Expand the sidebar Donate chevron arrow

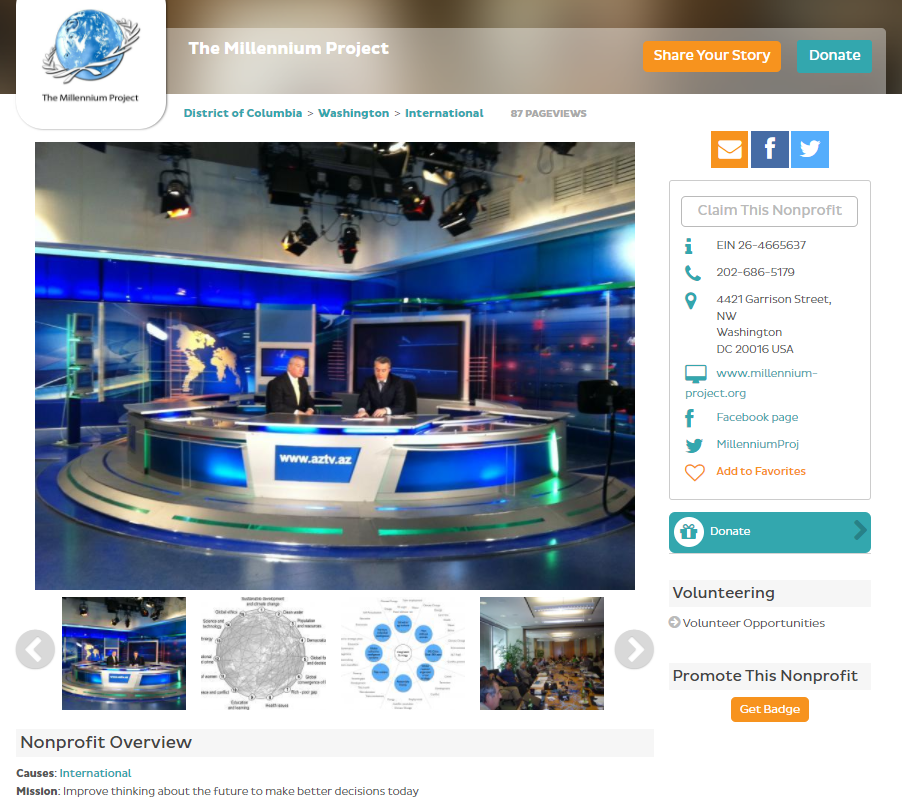(859, 531)
